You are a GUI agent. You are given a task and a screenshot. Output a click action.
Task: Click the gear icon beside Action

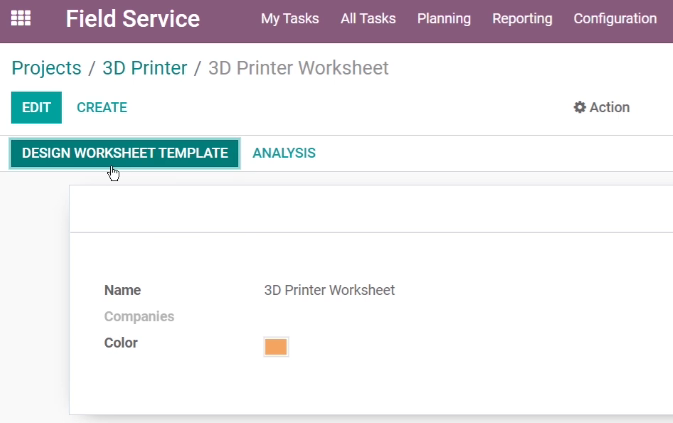[580, 107]
